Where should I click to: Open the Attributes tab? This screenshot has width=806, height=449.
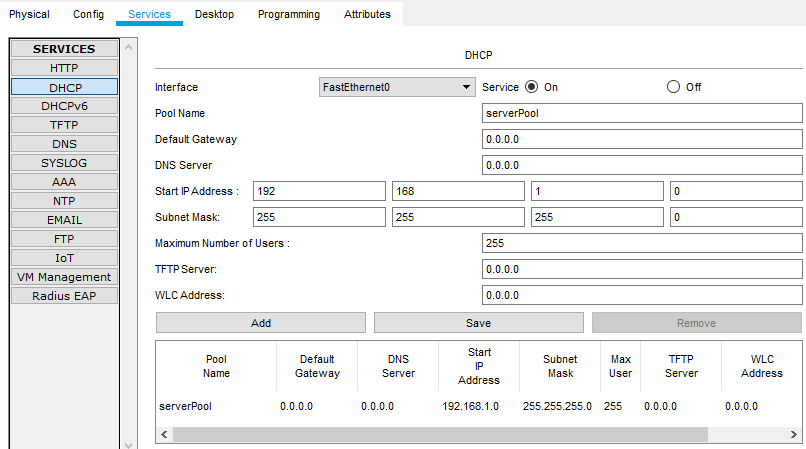[x=367, y=14]
